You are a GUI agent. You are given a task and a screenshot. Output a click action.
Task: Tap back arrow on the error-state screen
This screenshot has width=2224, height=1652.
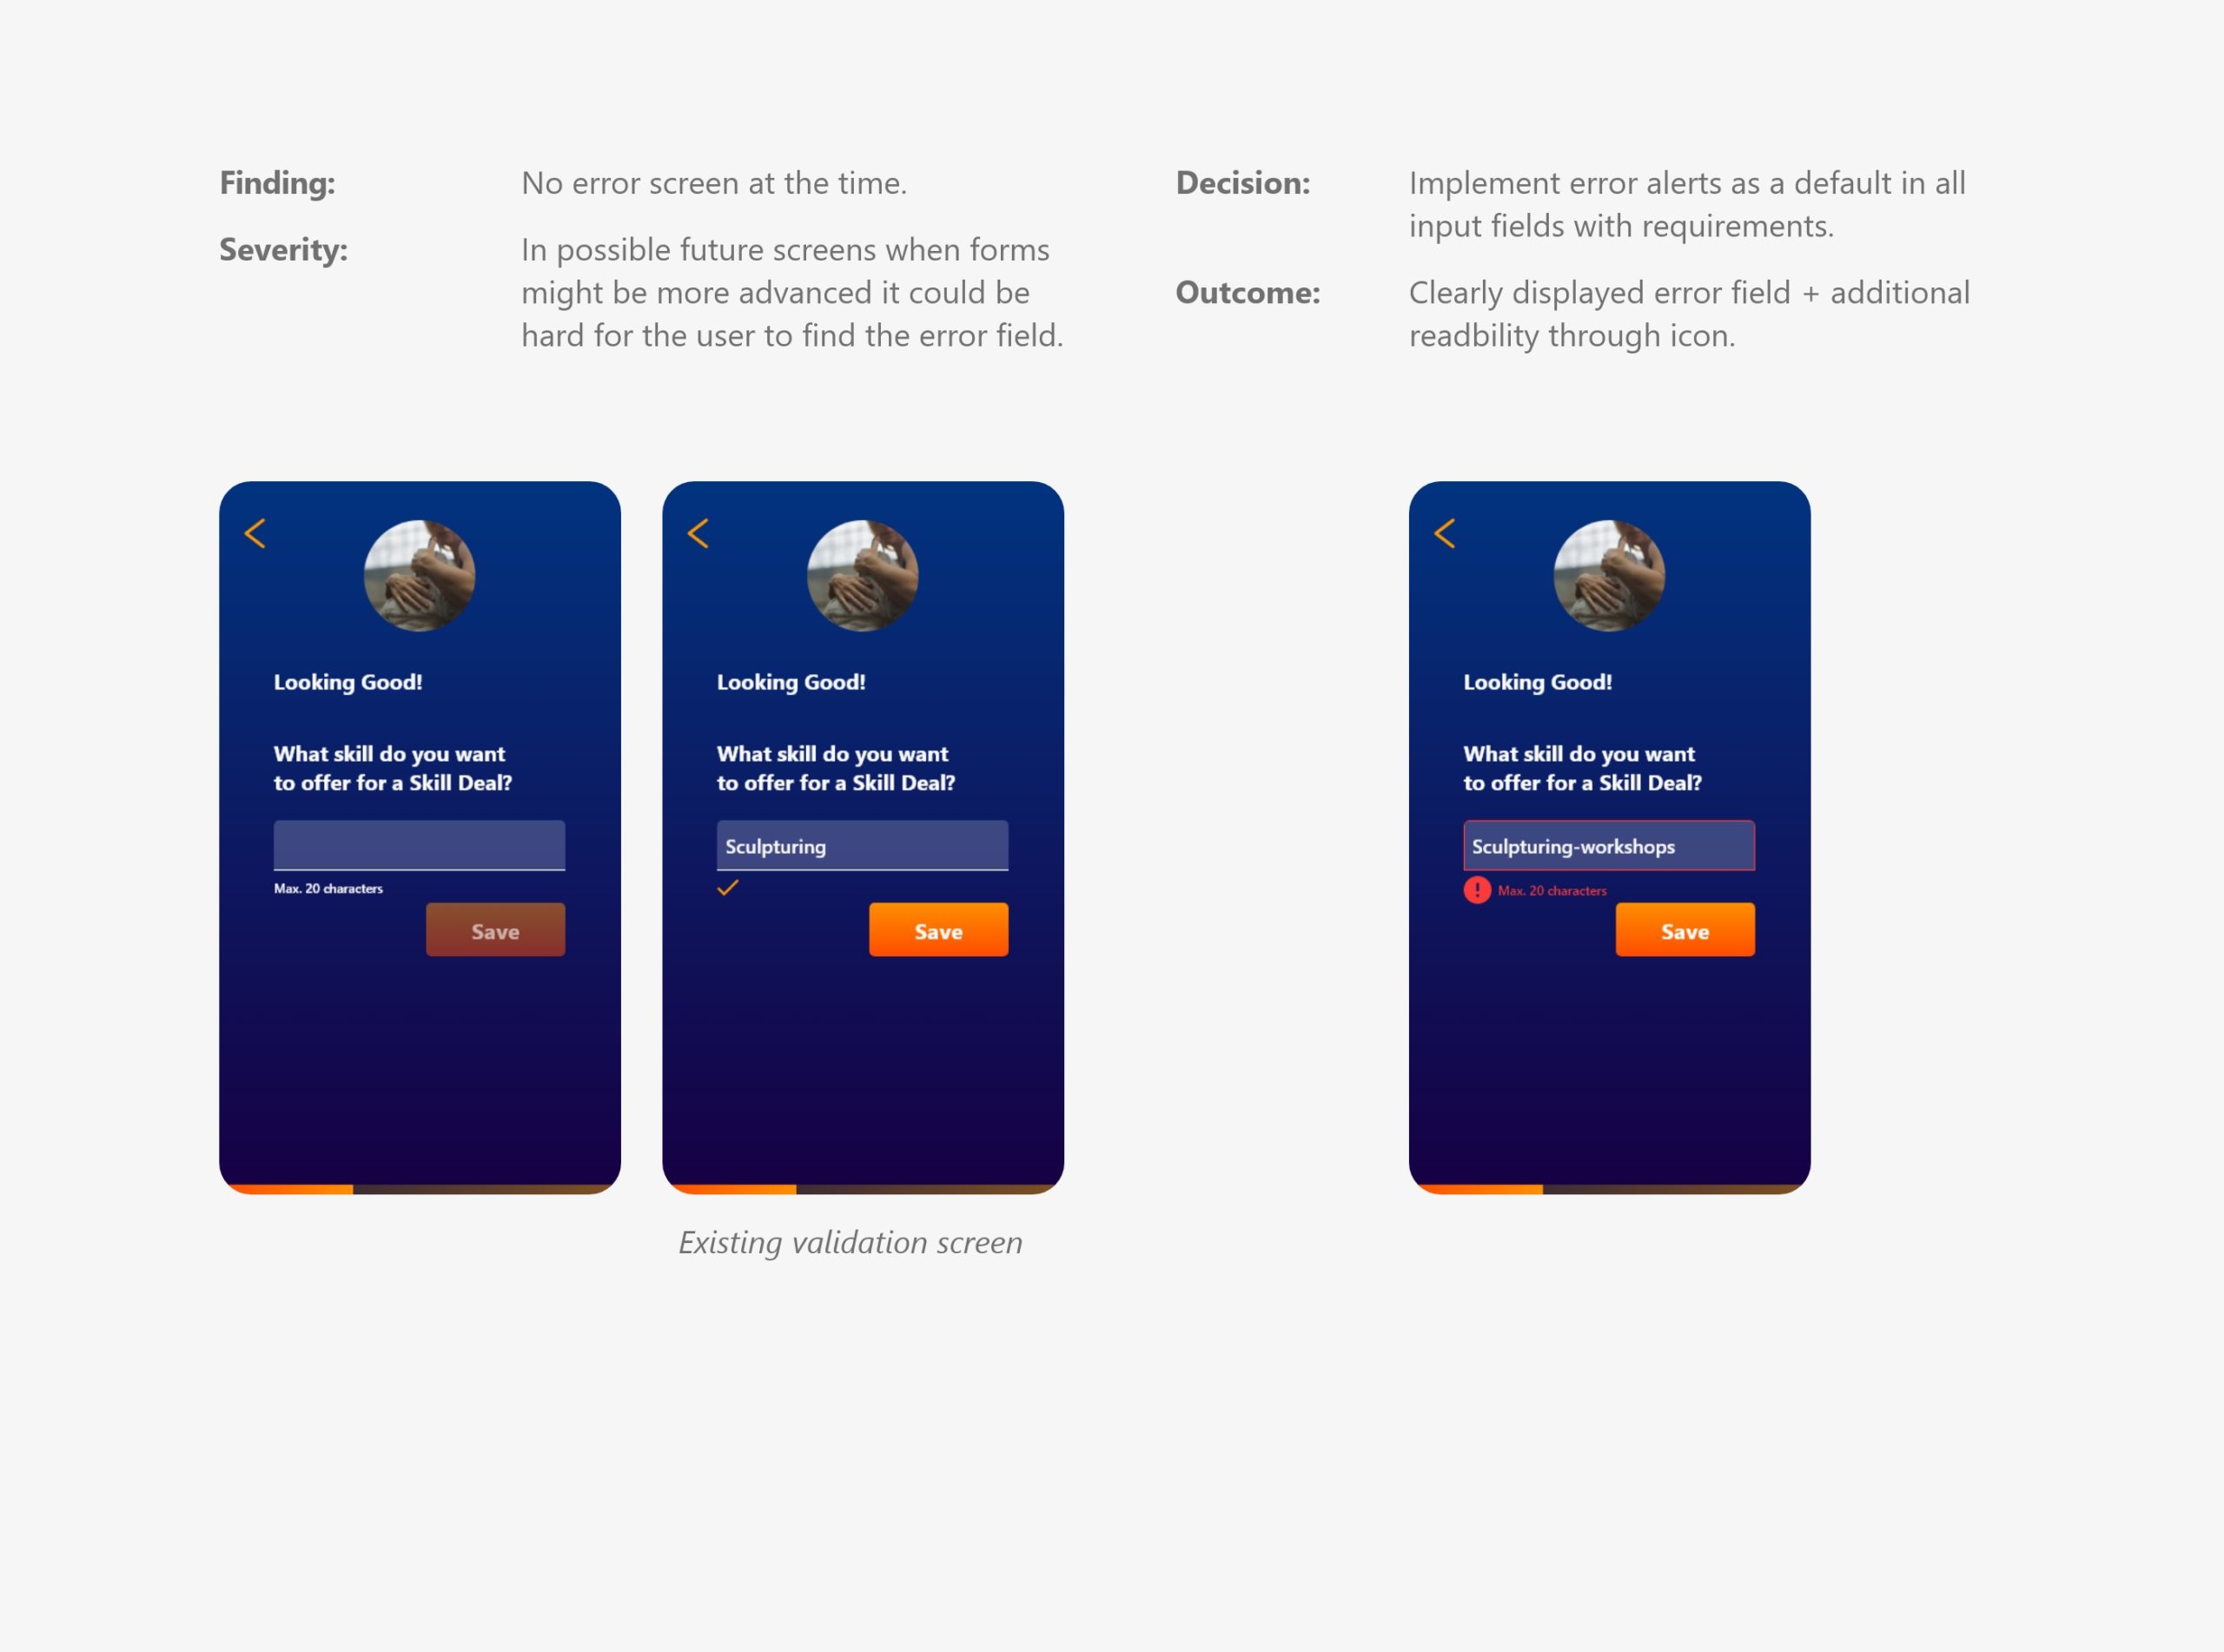tap(1444, 533)
